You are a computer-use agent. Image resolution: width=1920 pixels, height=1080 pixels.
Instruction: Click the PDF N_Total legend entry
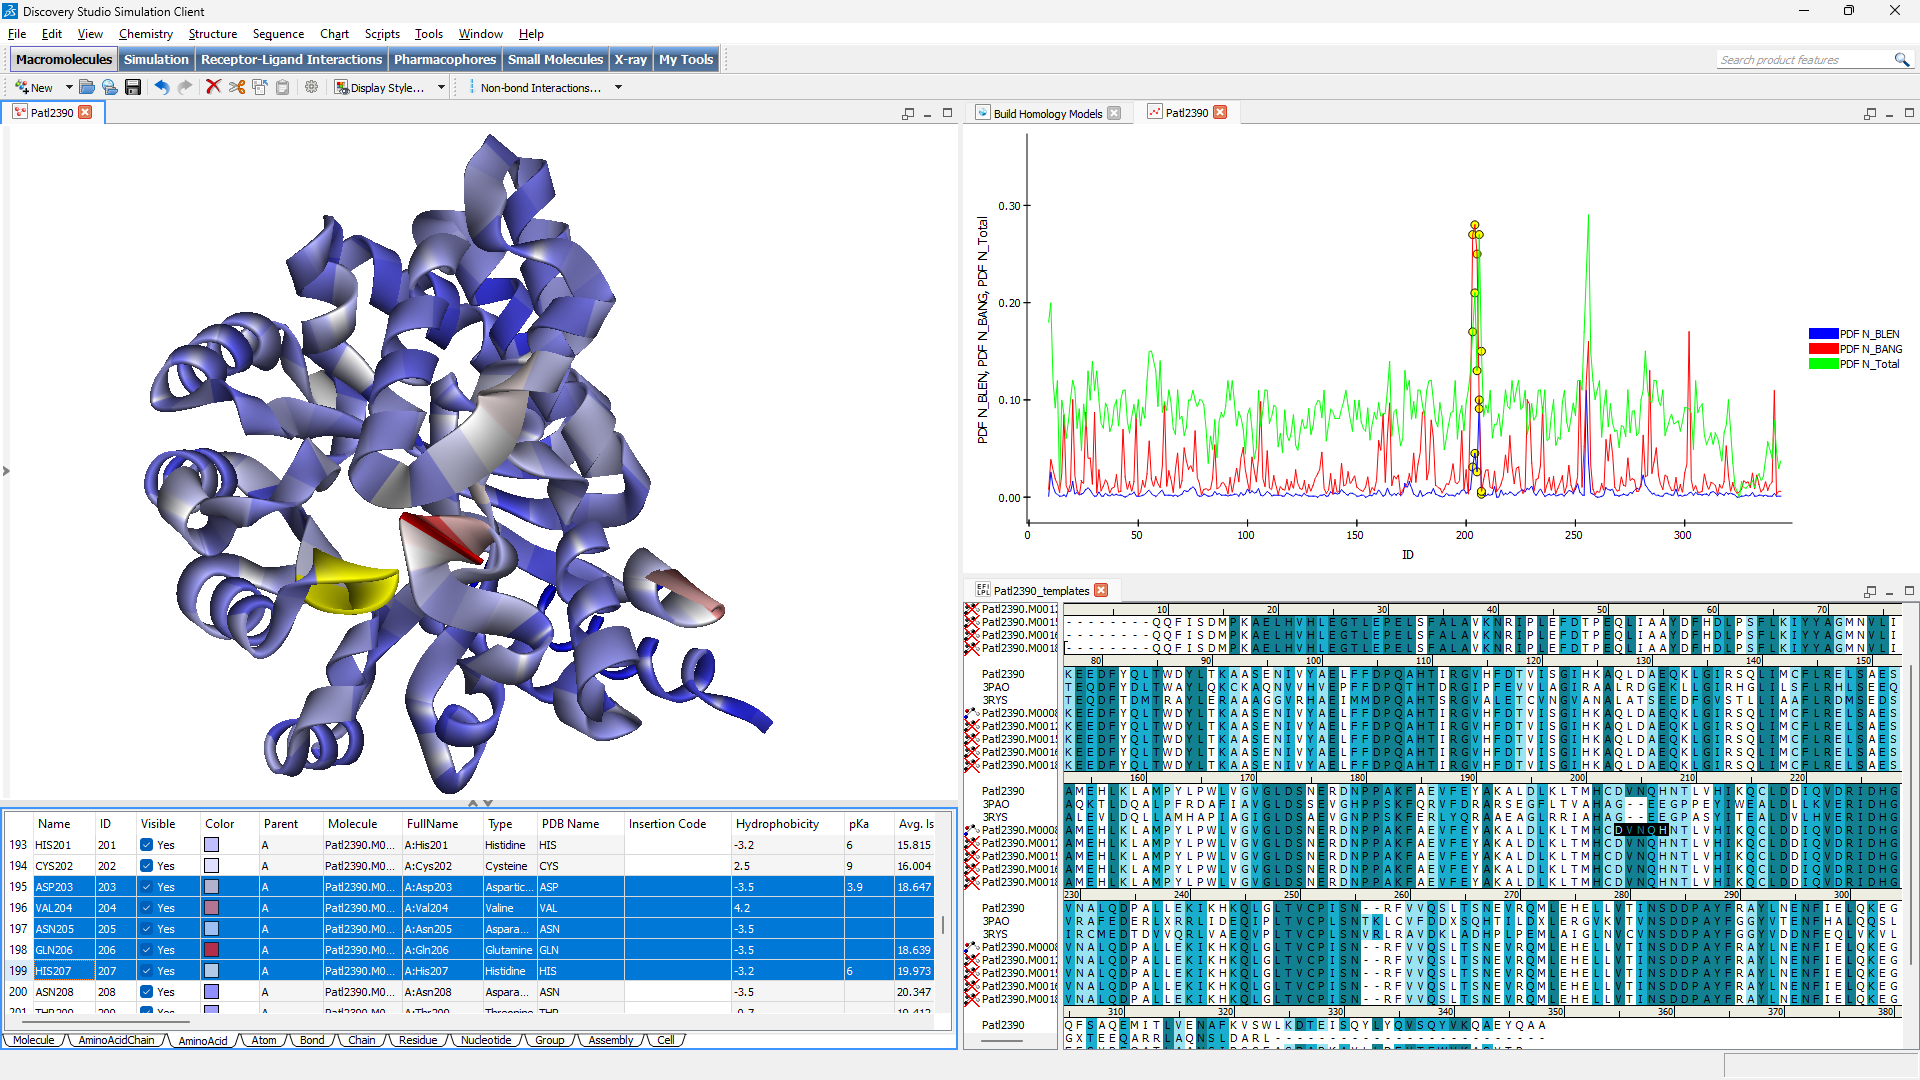(1855, 364)
